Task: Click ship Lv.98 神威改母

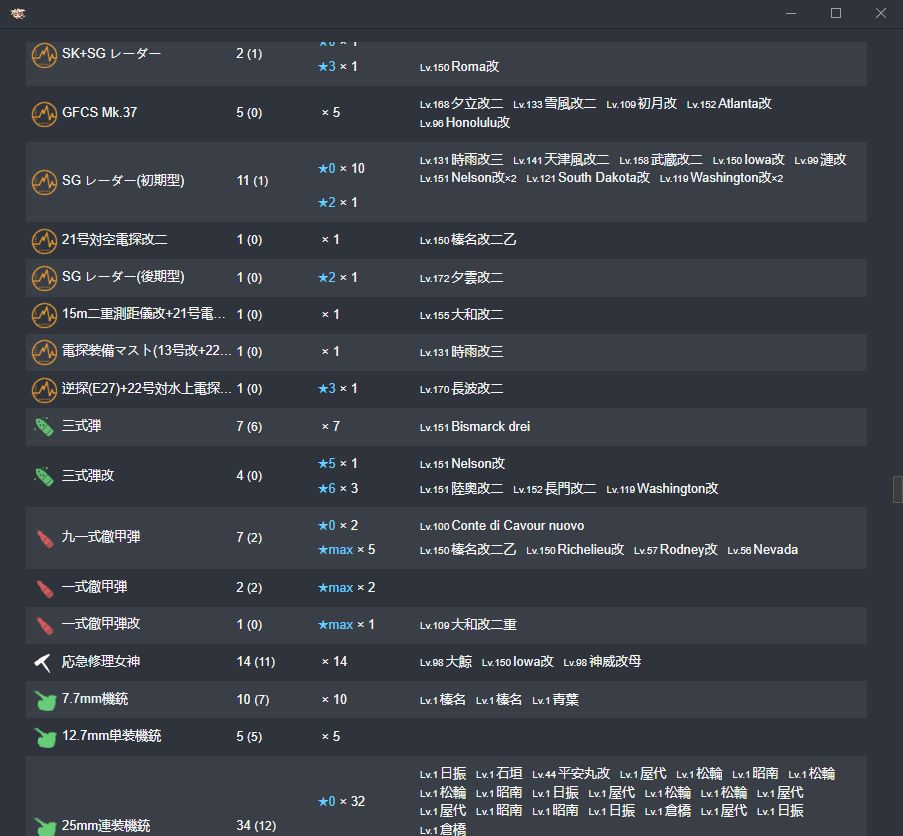Action: (602, 662)
